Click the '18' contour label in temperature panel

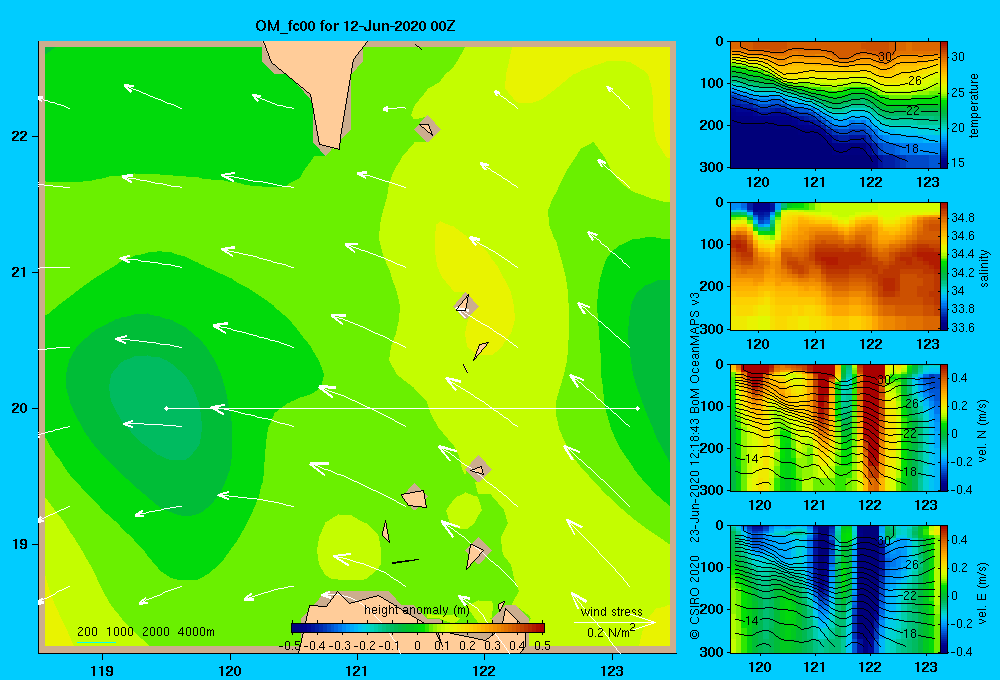(x=912, y=149)
